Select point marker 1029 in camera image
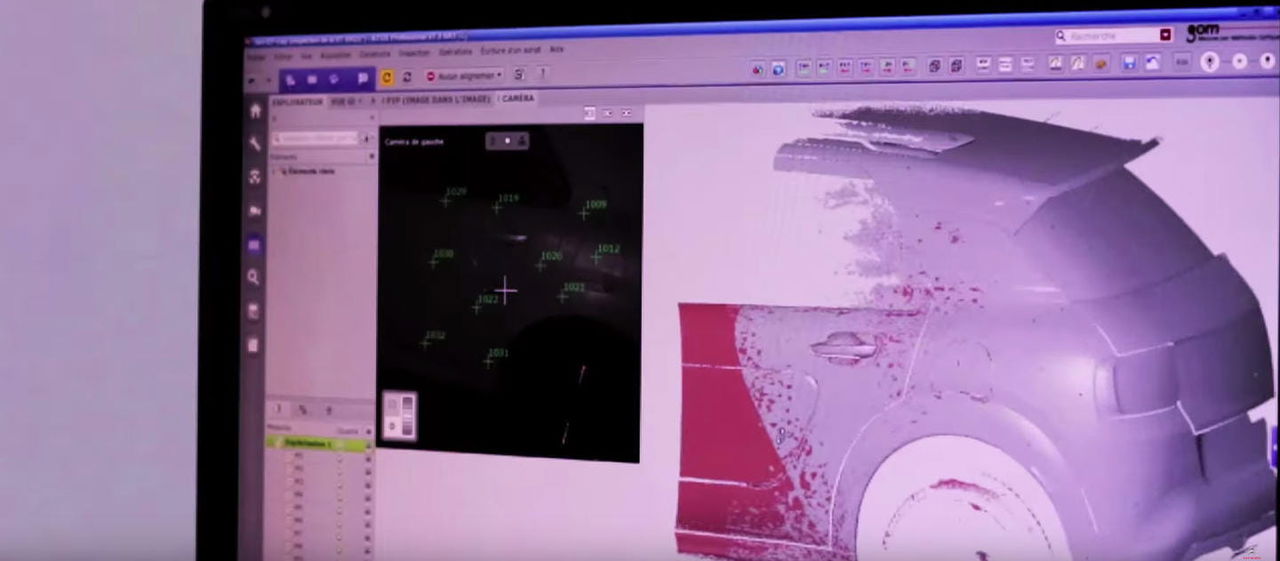 click(446, 199)
